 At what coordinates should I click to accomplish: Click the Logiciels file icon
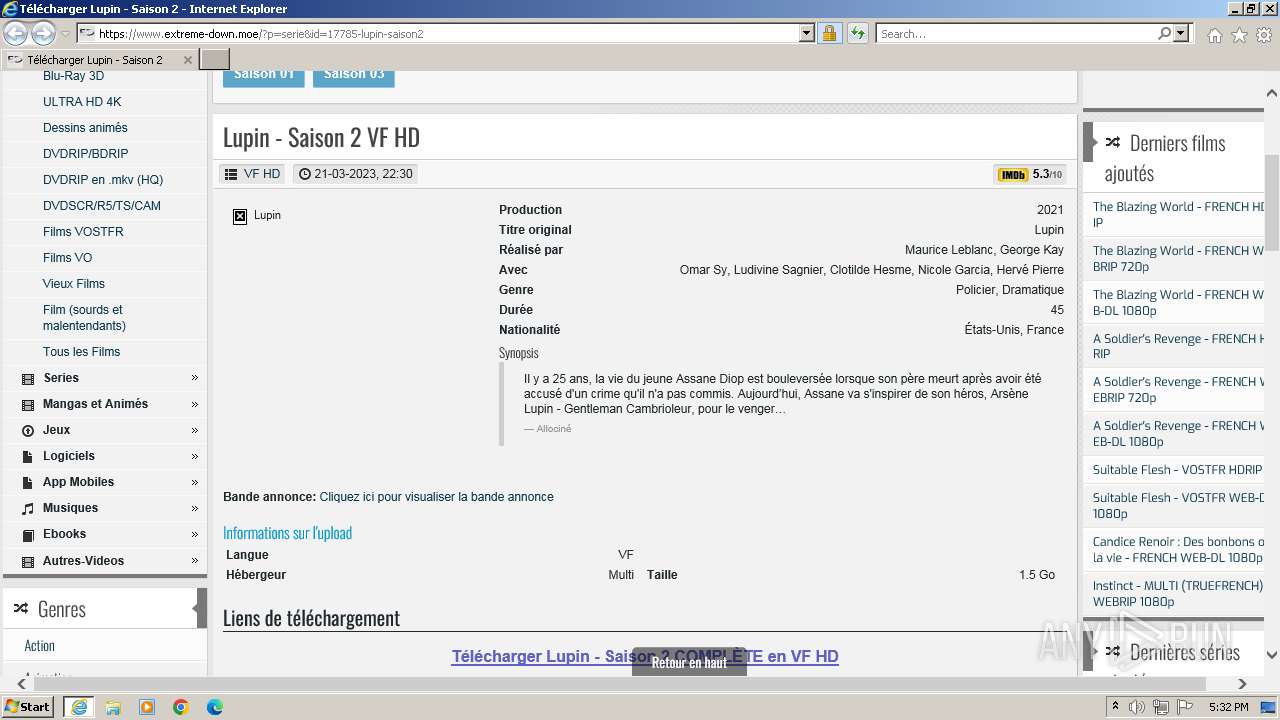(x=28, y=457)
